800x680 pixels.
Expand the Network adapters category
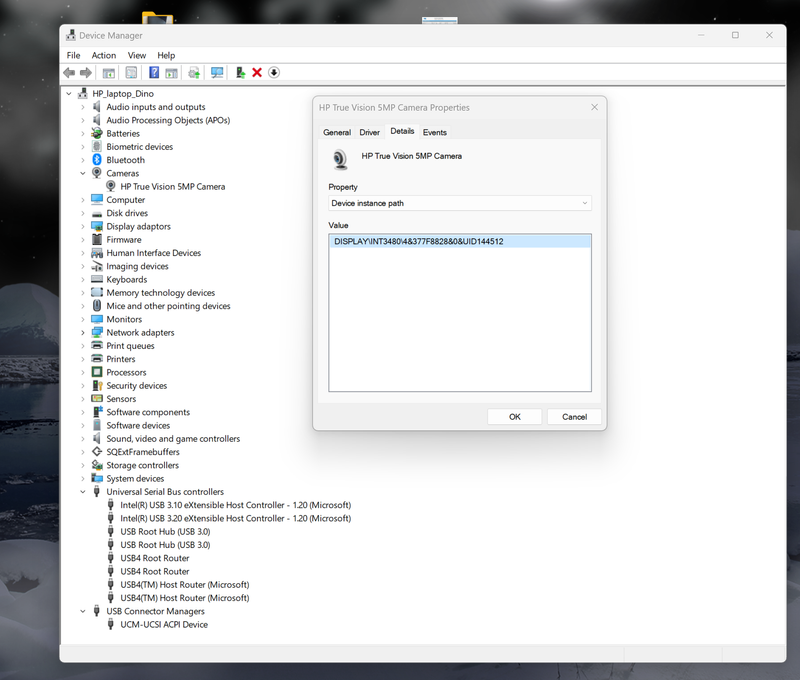click(83, 333)
